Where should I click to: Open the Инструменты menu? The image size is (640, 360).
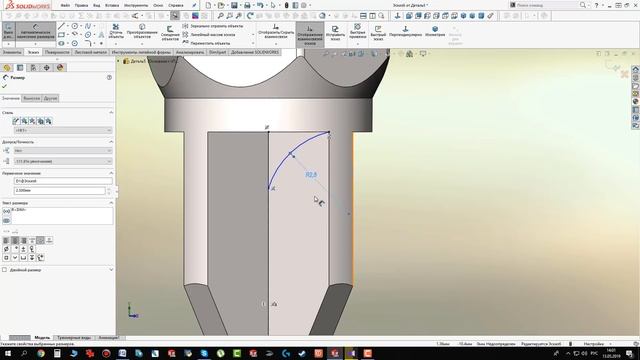tap(136, 5)
